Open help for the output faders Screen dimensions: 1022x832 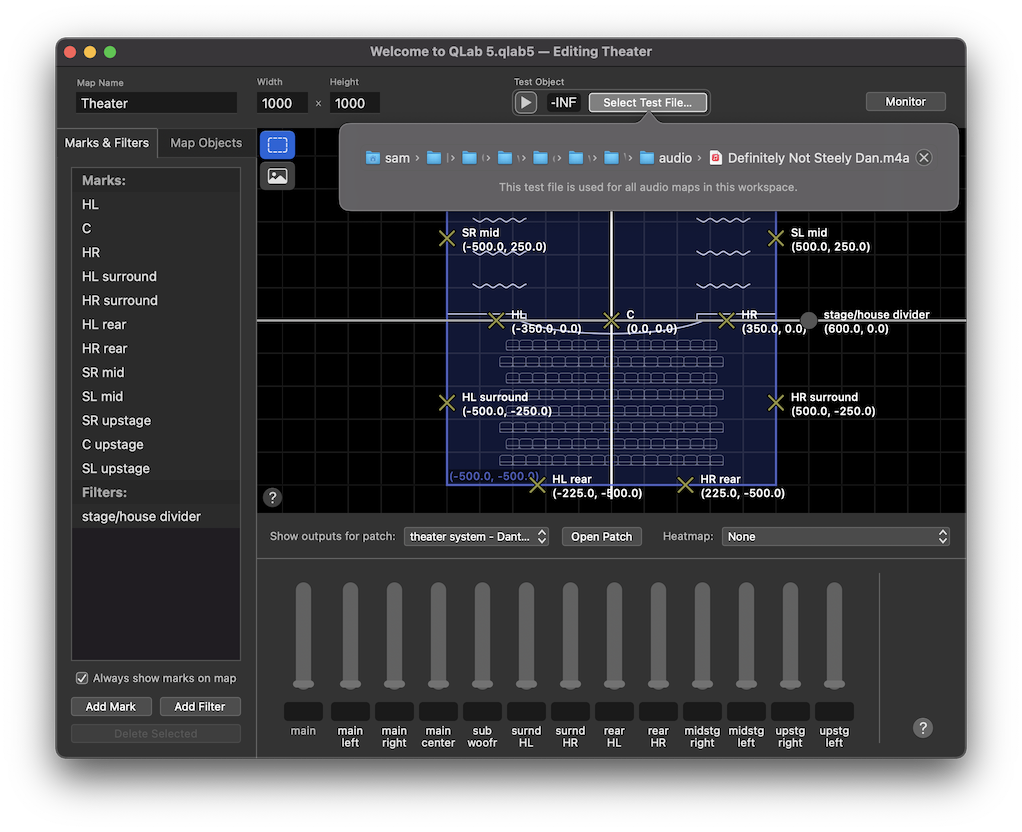click(x=923, y=728)
